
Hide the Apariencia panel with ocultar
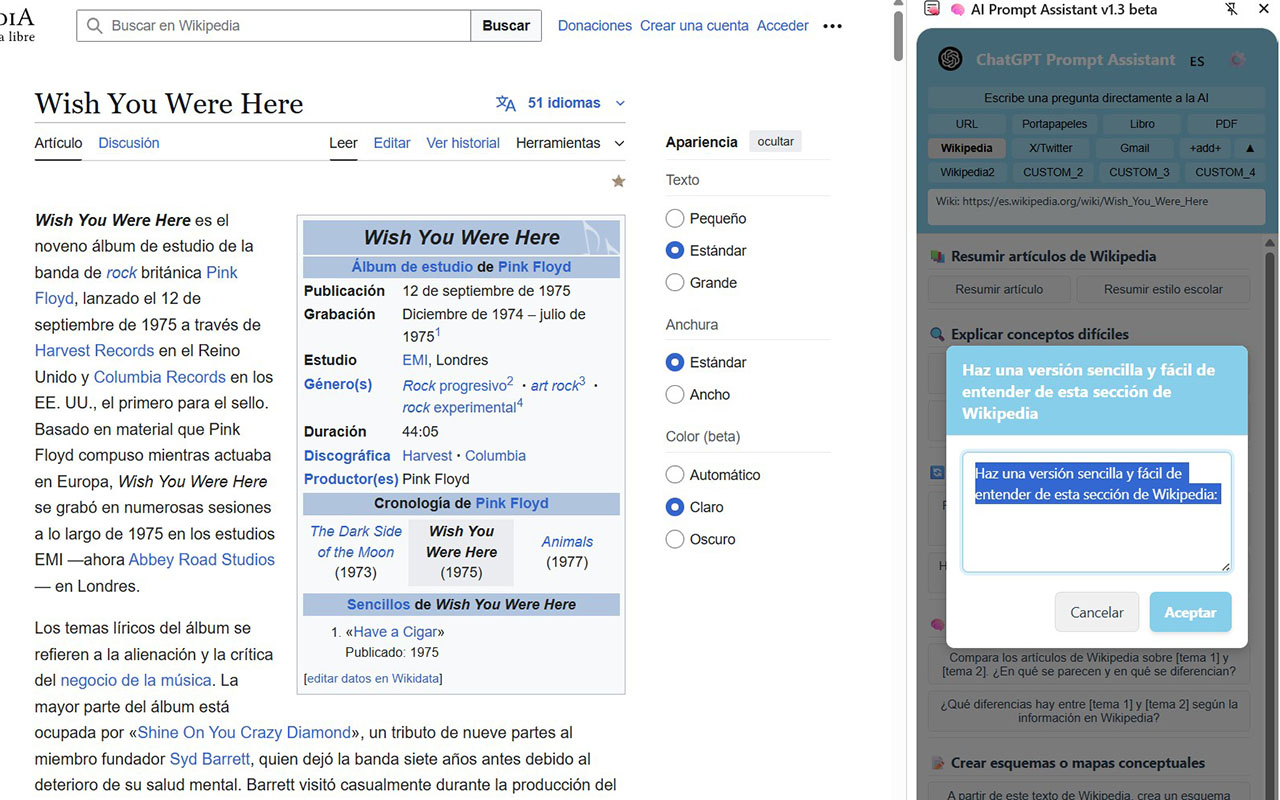pyautogui.click(x=776, y=142)
